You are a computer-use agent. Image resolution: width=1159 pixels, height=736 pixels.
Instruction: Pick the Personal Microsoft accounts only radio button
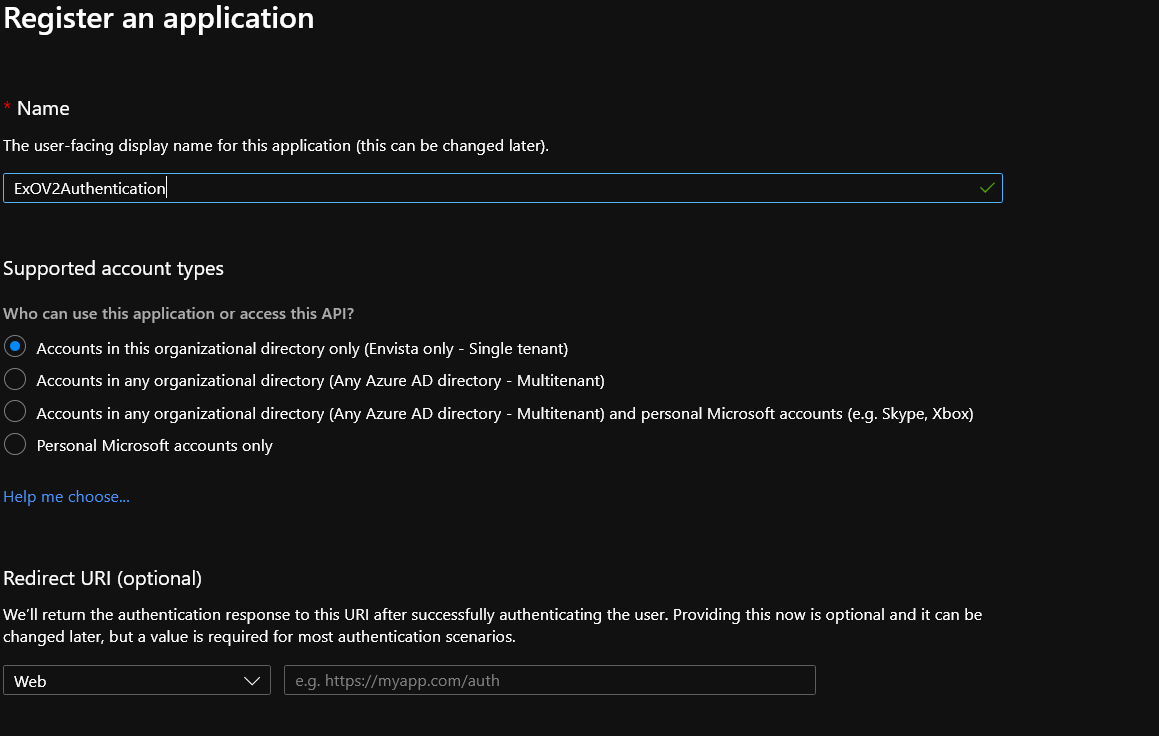[15, 445]
